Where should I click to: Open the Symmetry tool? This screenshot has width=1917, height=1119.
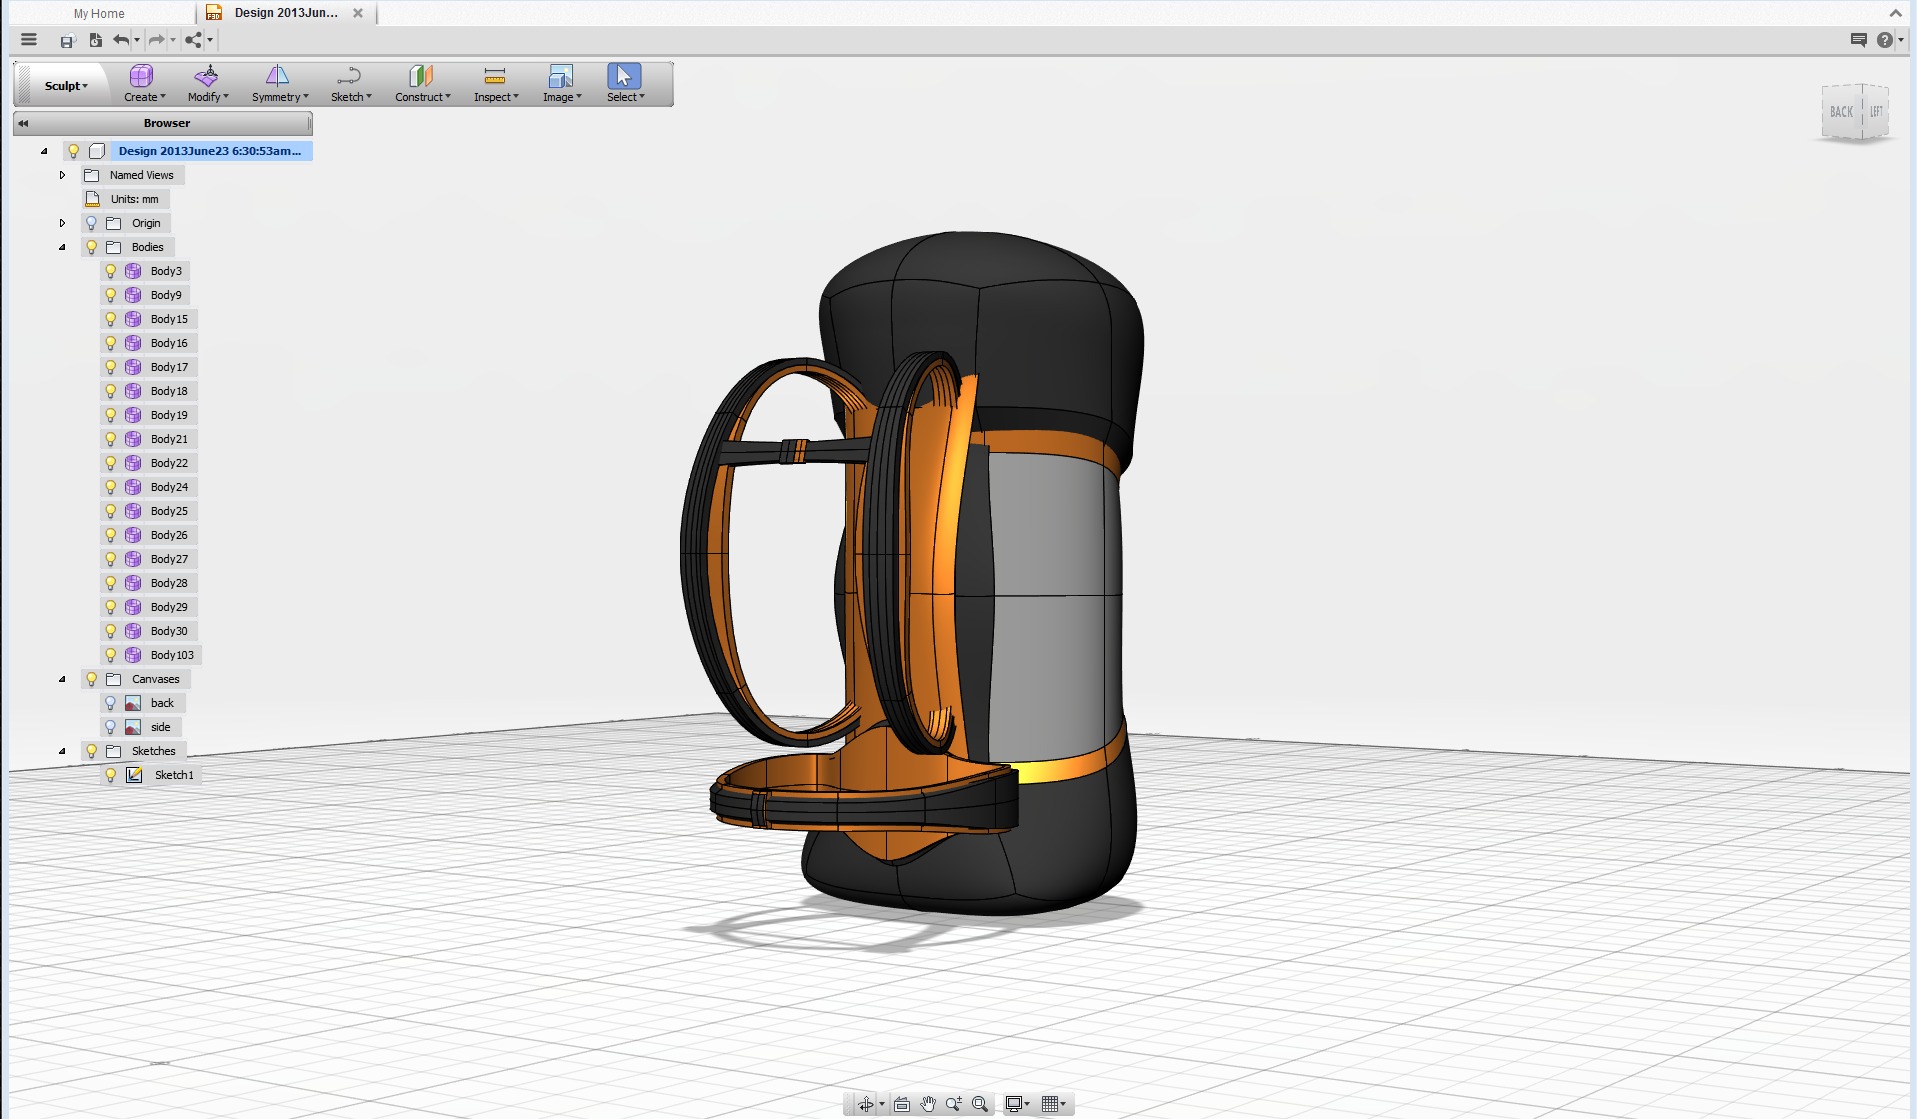pos(278,83)
